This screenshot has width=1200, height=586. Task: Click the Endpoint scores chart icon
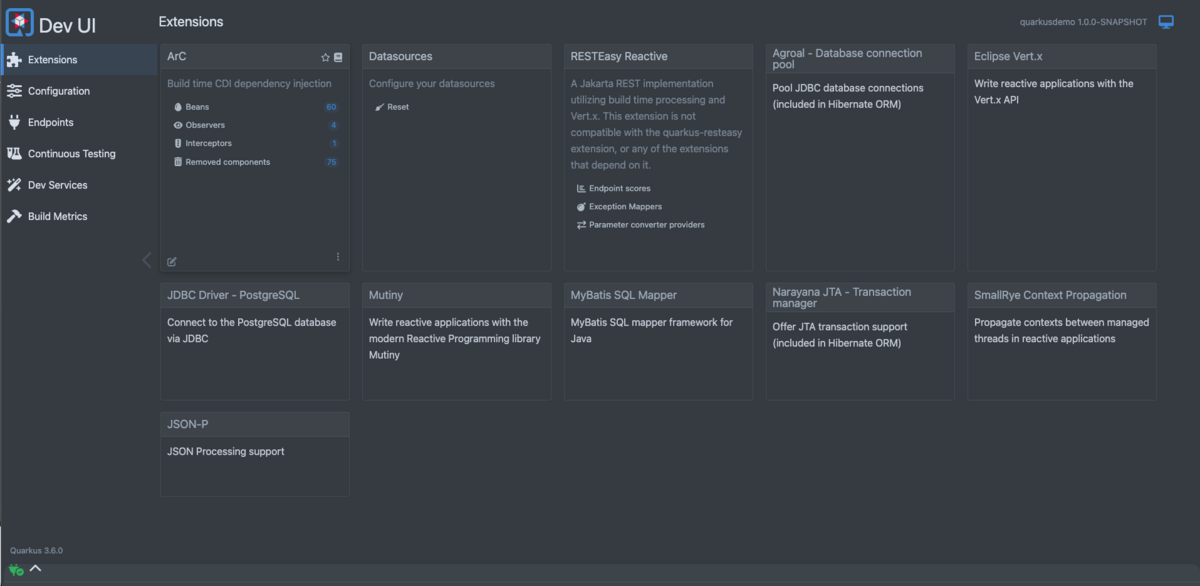coord(581,188)
